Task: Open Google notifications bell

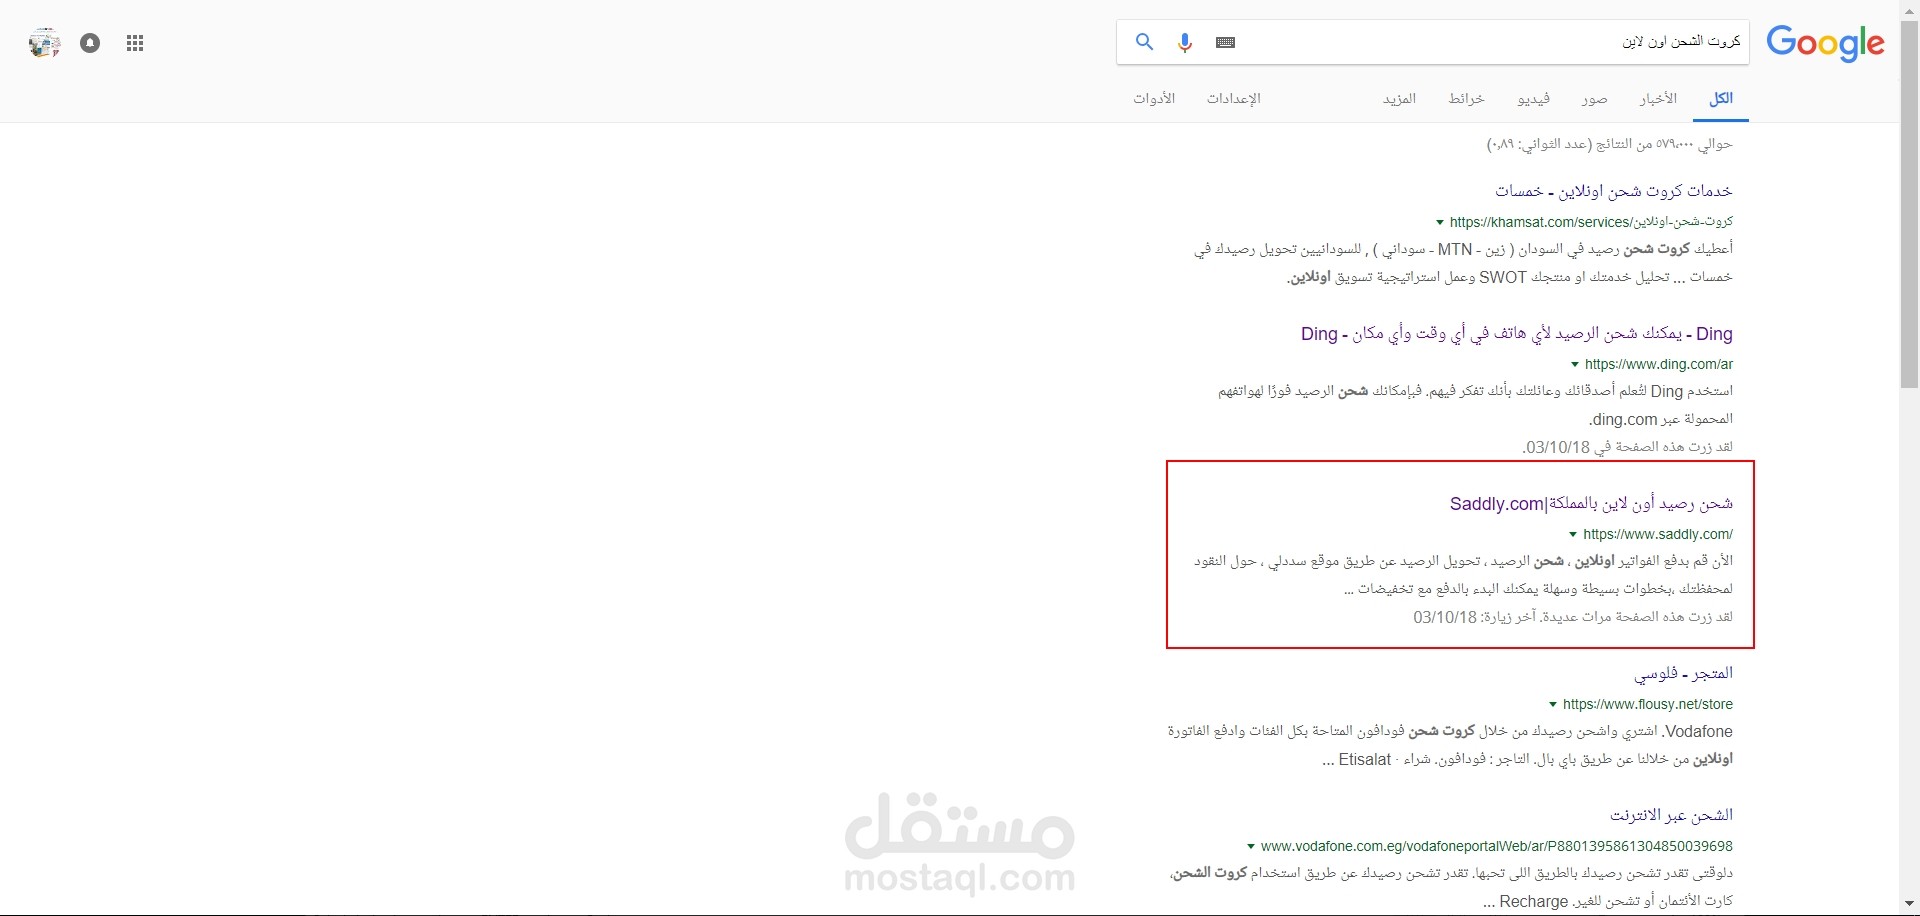Action: click(x=90, y=43)
